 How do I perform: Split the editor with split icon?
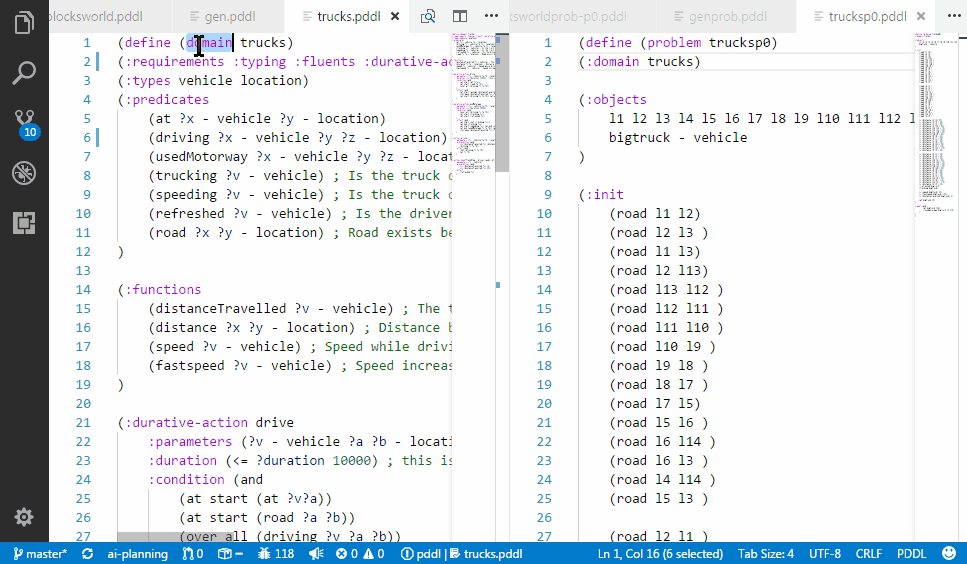click(x=459, y=17)
